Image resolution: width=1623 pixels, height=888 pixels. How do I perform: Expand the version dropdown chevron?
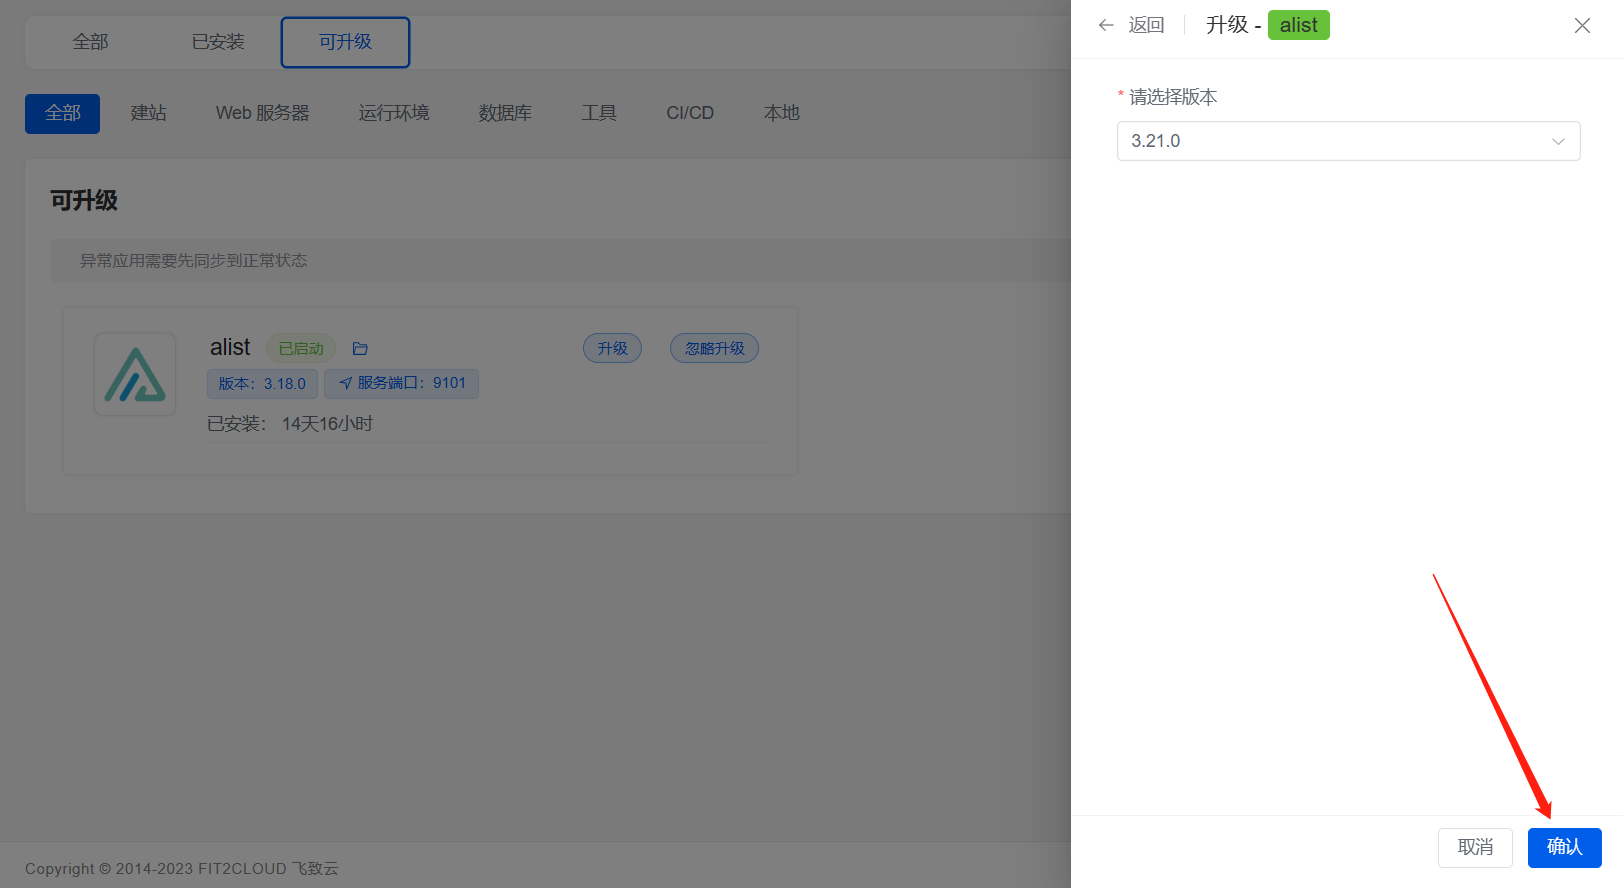pos(1558,141)
